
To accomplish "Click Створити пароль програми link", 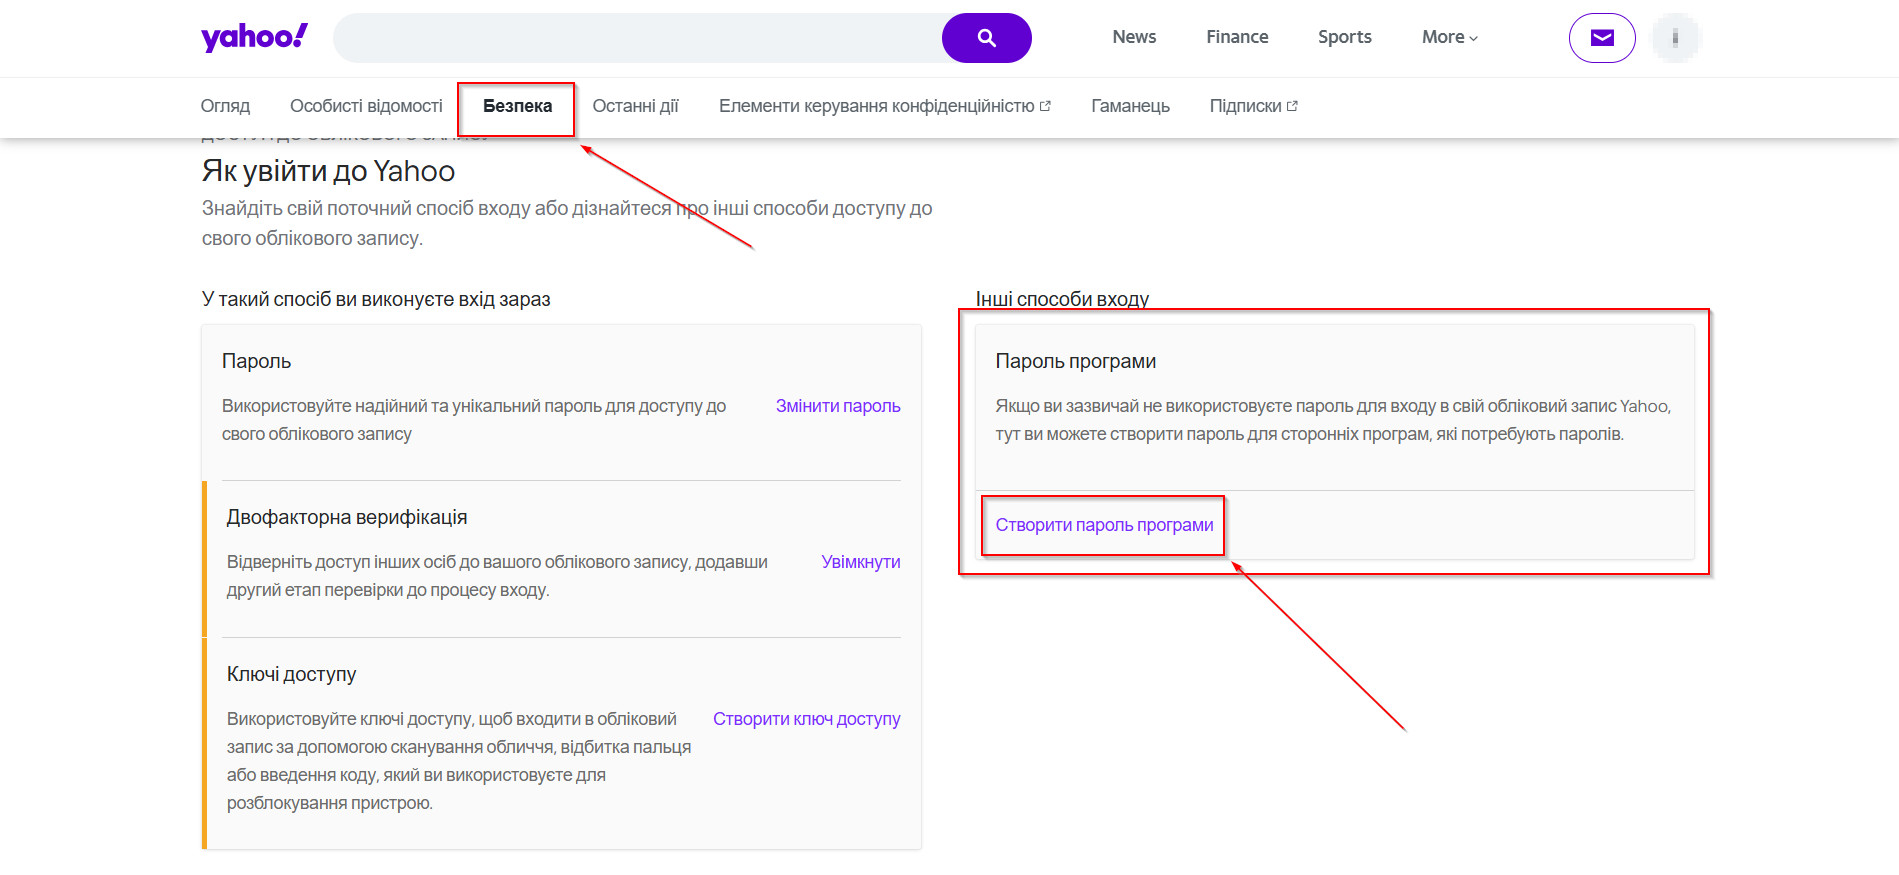I will tap(1104, 525).
